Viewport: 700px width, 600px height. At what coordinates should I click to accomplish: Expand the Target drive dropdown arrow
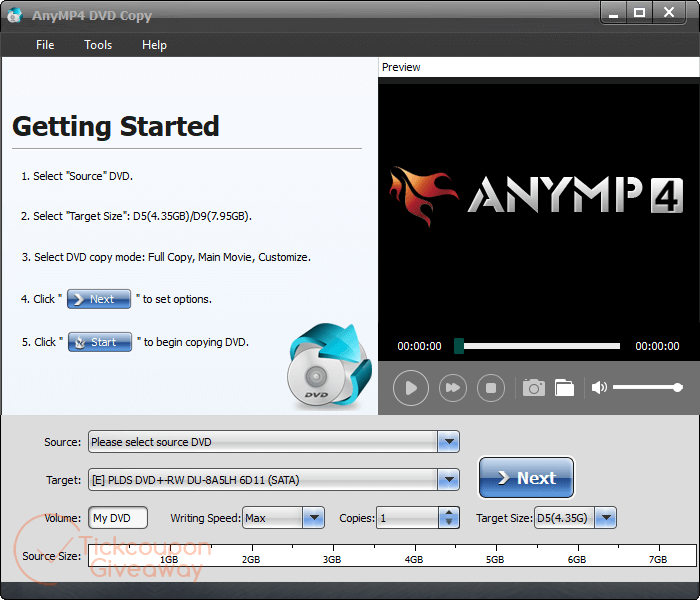click(x=449, y=480)
